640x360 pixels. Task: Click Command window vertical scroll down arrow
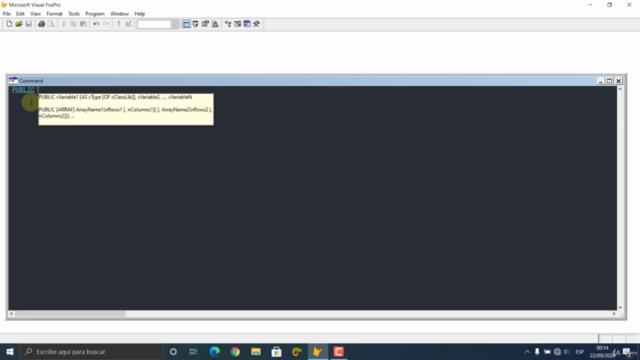click(620, 307)
